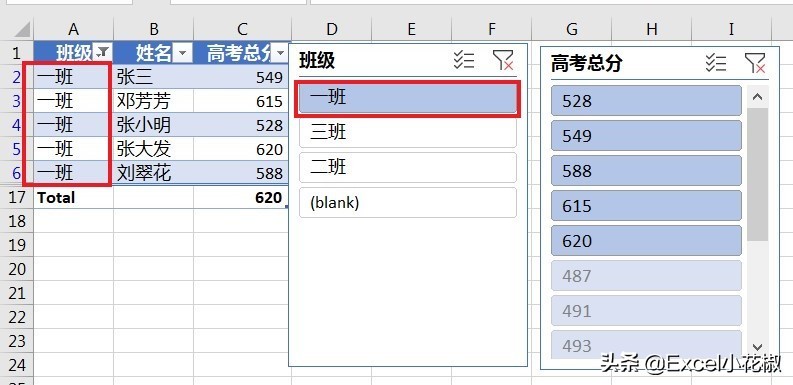Toggle 528 in the 高考总分 slicer
Viewport: 793px width, 385px height.
[x=646, y=101]
